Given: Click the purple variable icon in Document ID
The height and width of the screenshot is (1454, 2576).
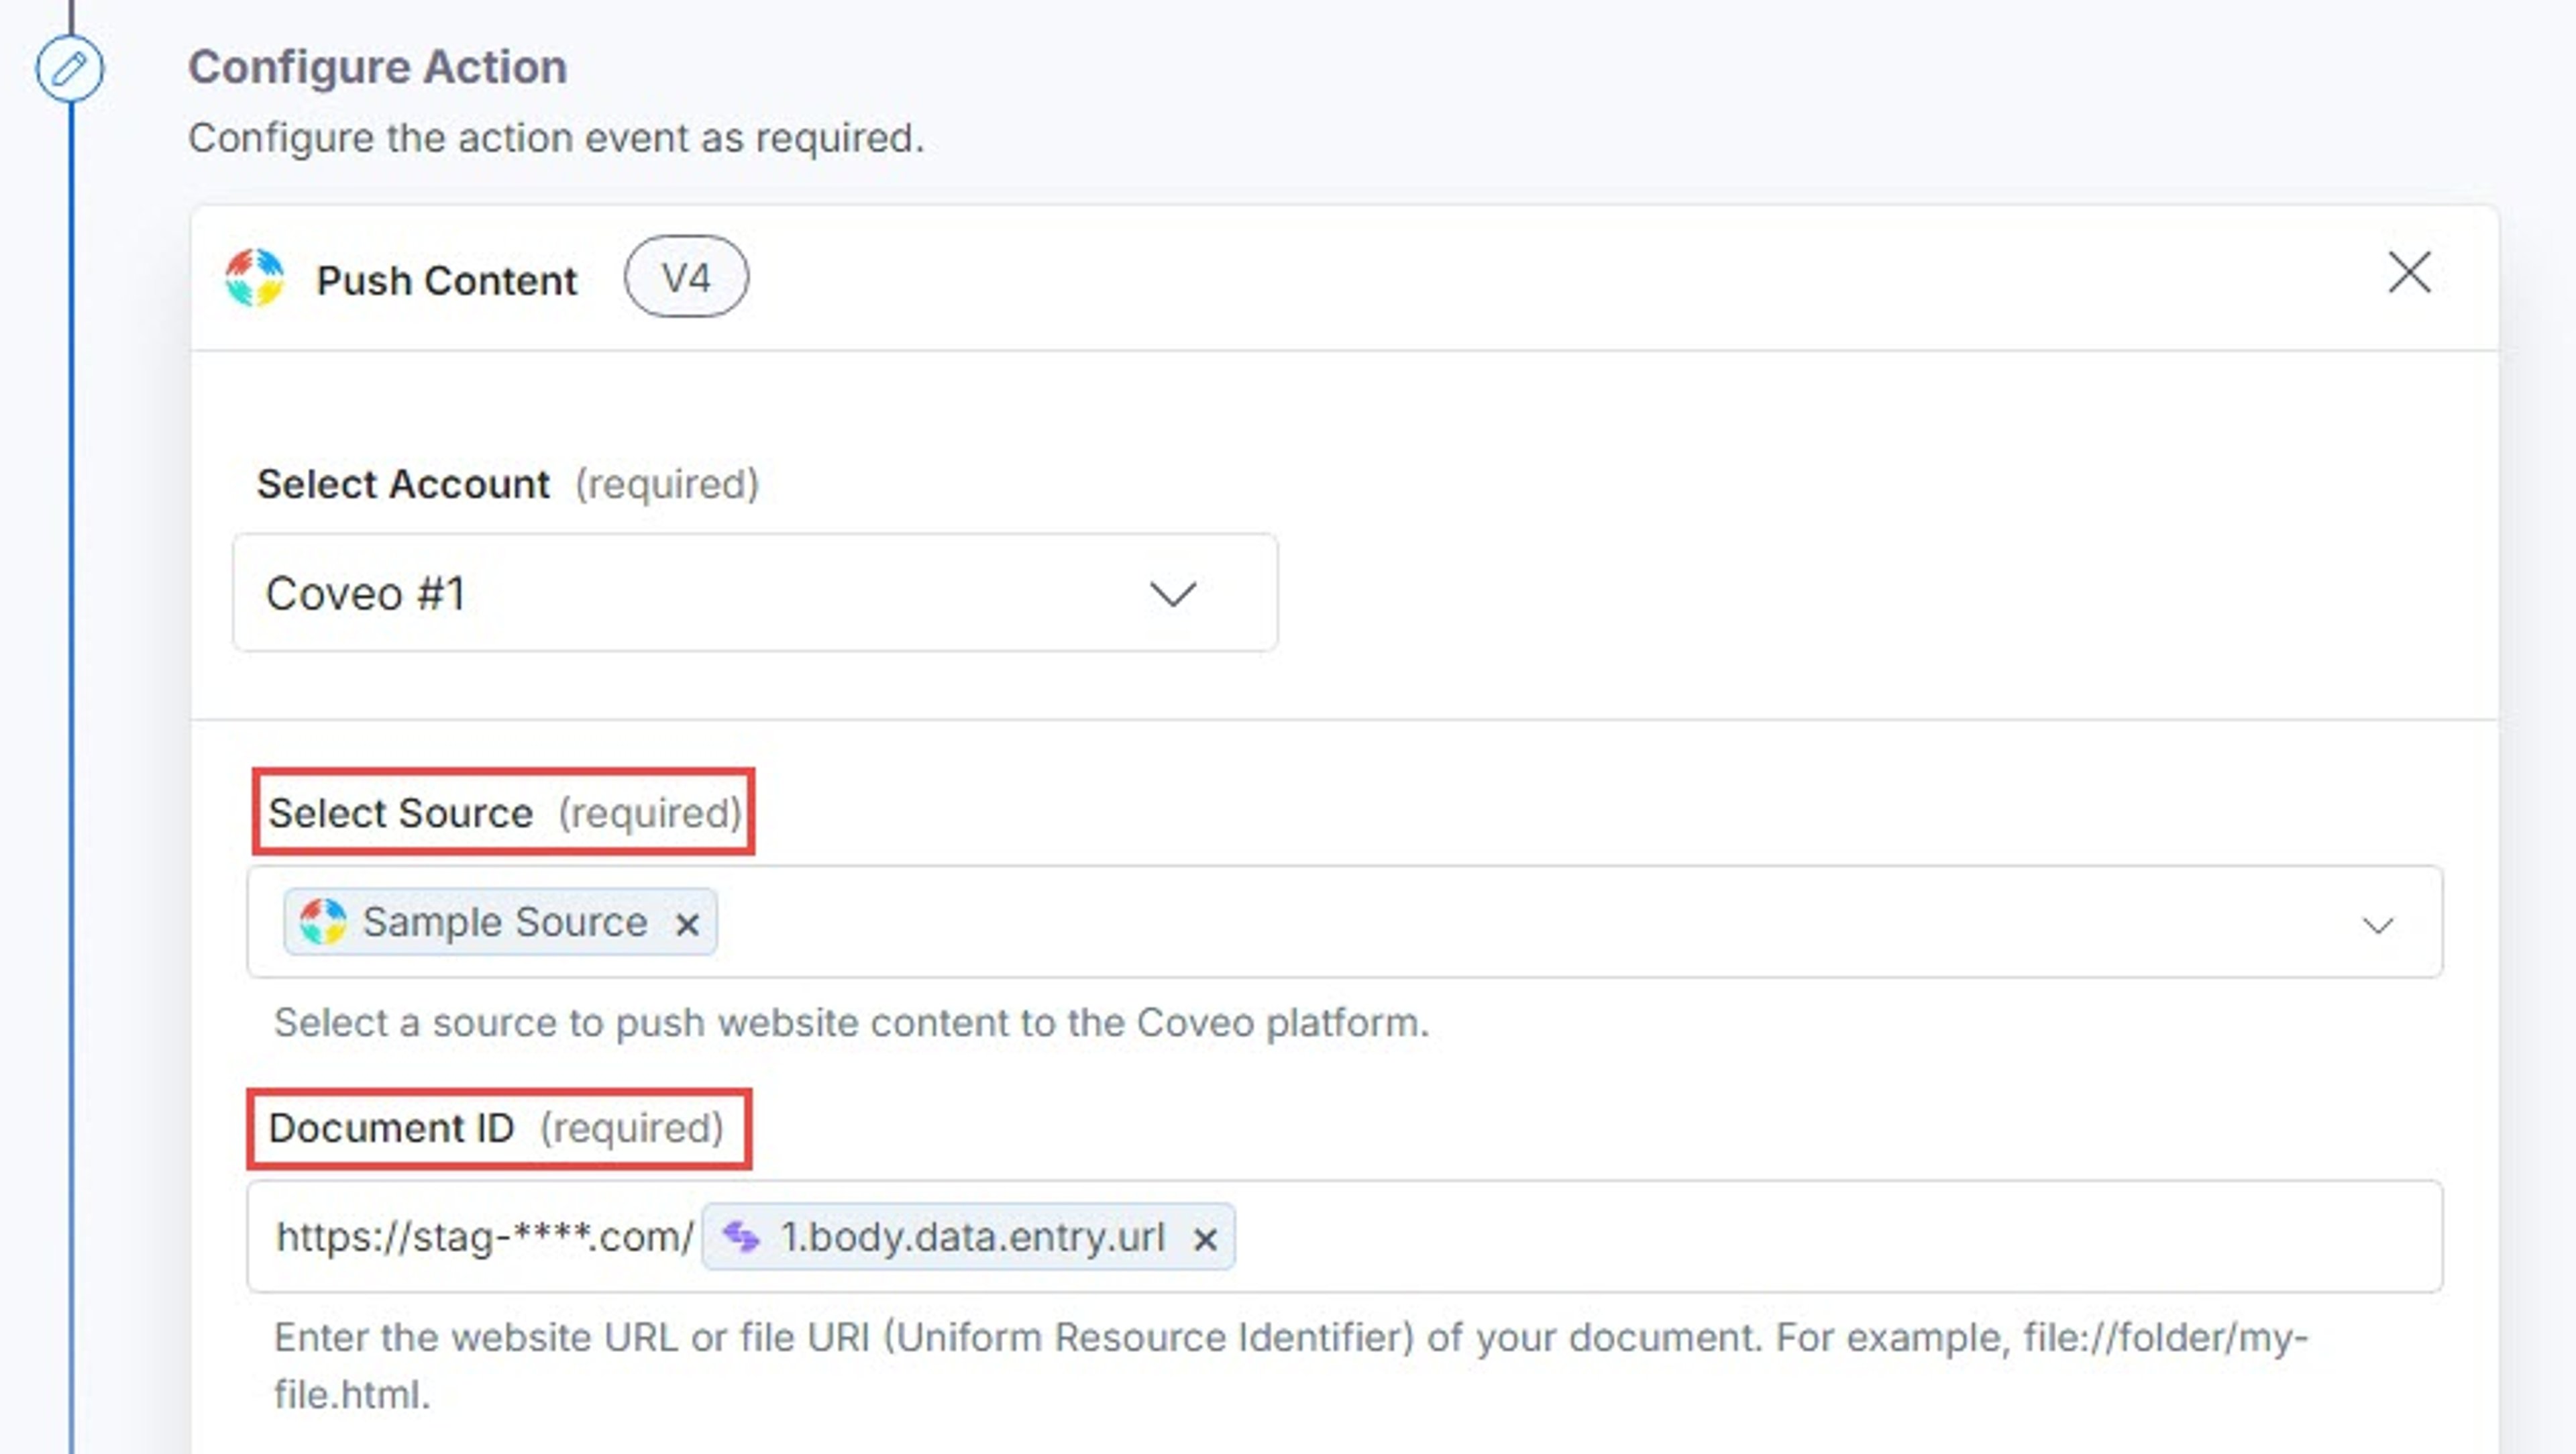Looking at the screenshot, I should 741,1237.
